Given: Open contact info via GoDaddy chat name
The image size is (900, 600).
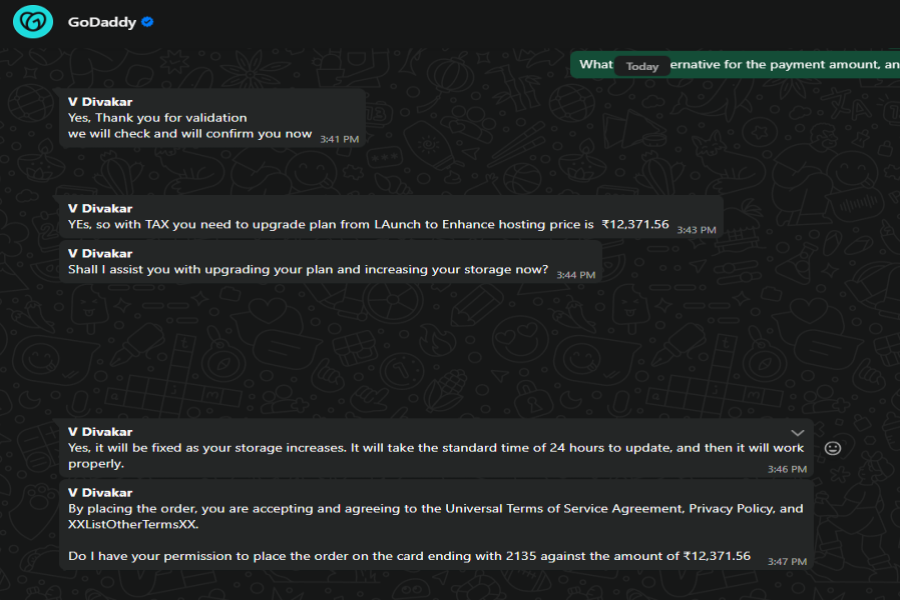Looking at the screenshot, I should point(102,22).
